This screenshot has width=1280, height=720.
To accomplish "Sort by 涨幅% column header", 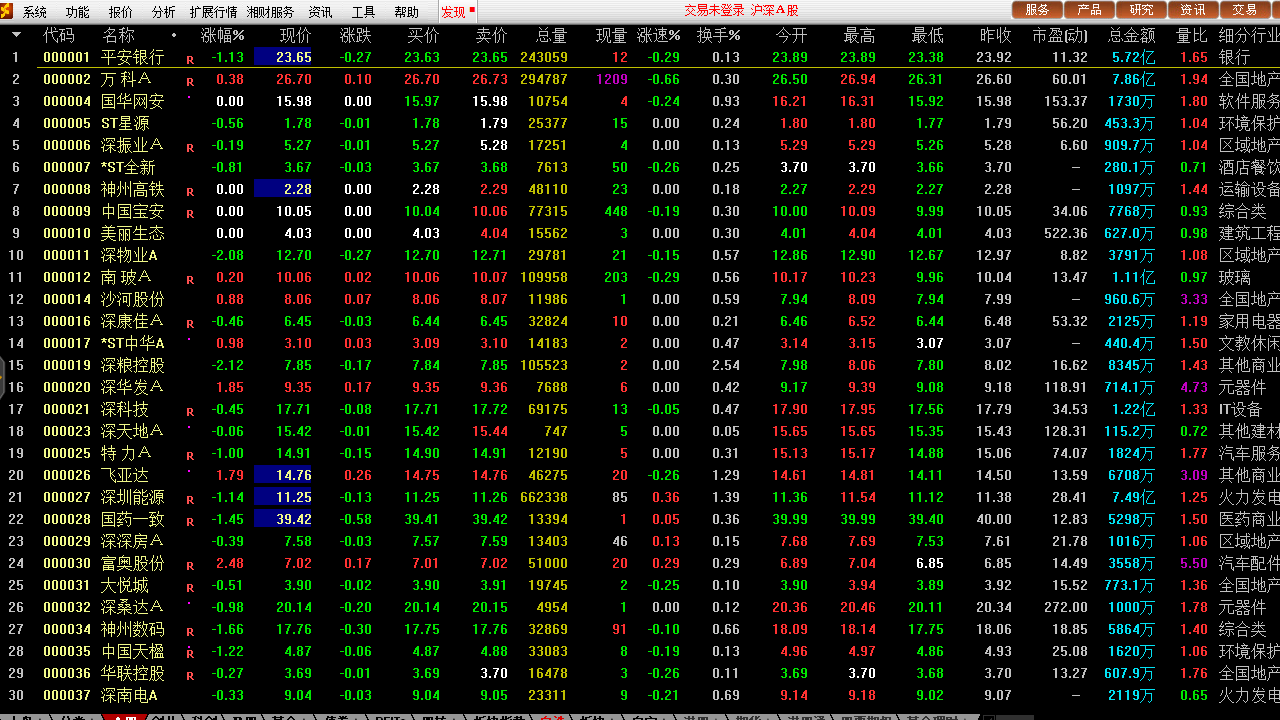I will (222, 35).
